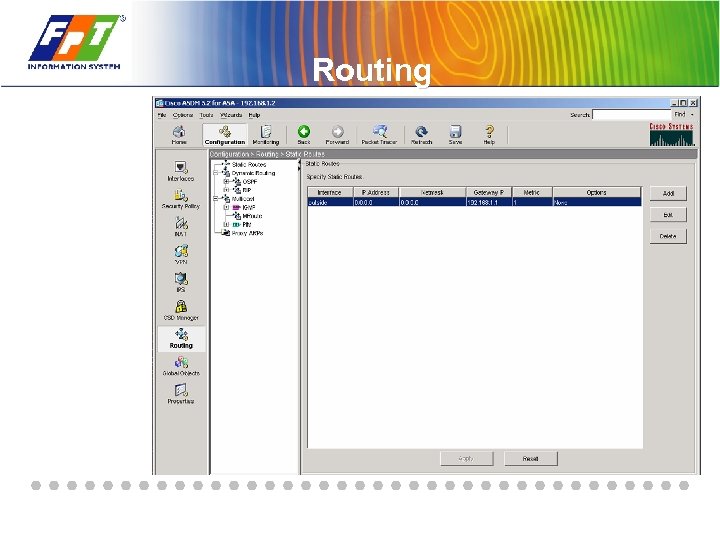Click the Interface column header
This screenshot has height=540, width=720.
(x=330, y=192)
